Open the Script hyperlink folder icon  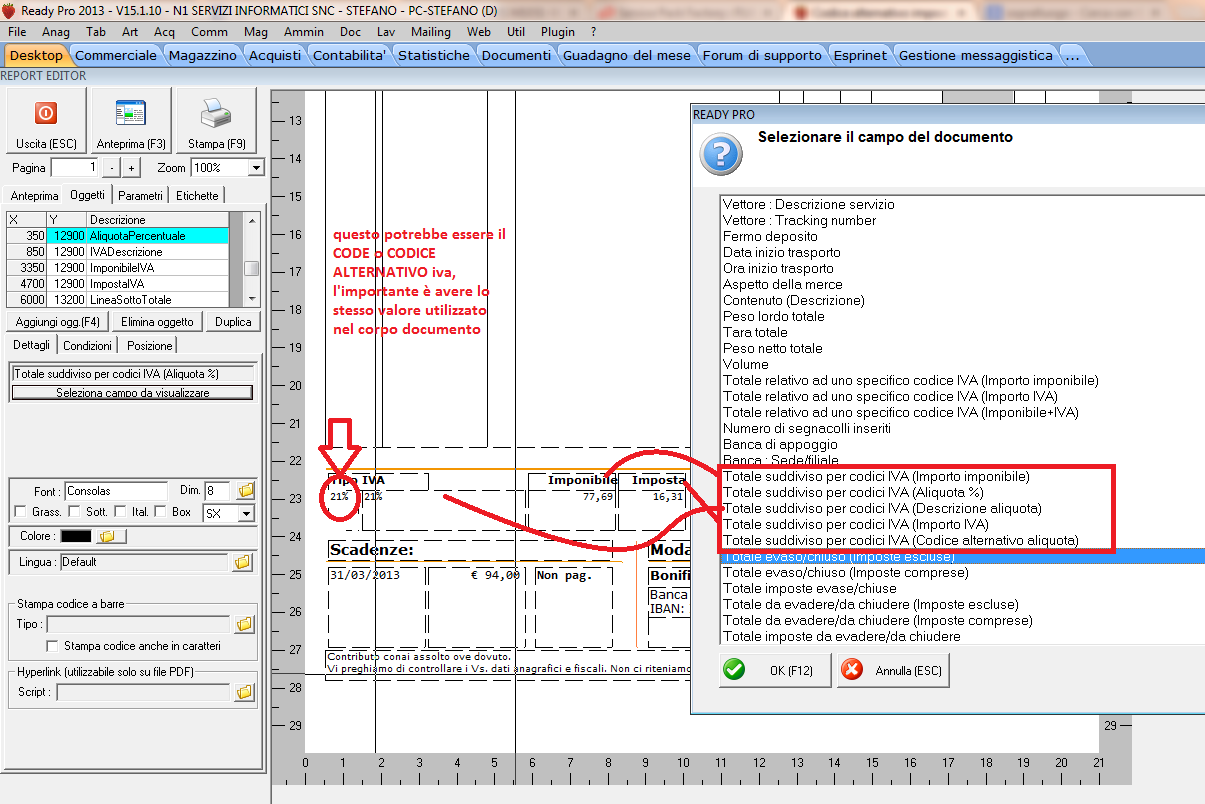[245, 692]
